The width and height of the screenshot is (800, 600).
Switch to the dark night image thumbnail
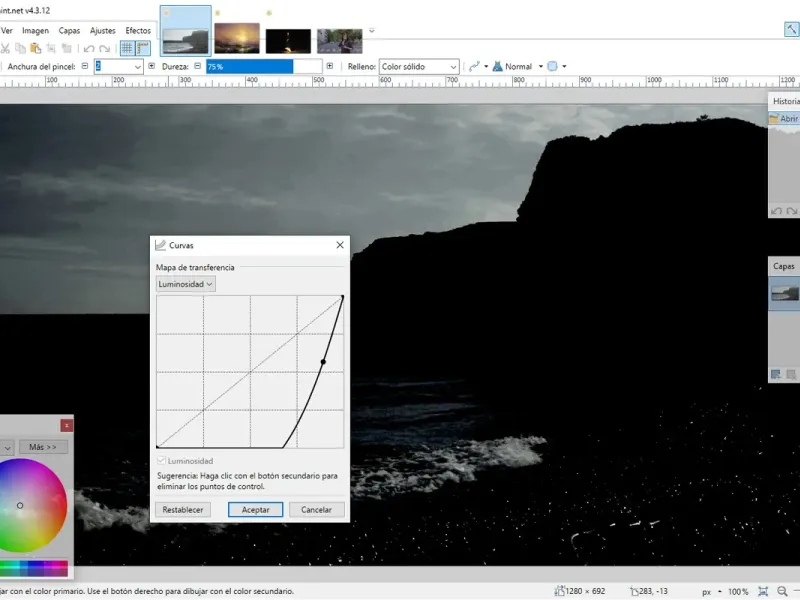[x=288, y=41]
